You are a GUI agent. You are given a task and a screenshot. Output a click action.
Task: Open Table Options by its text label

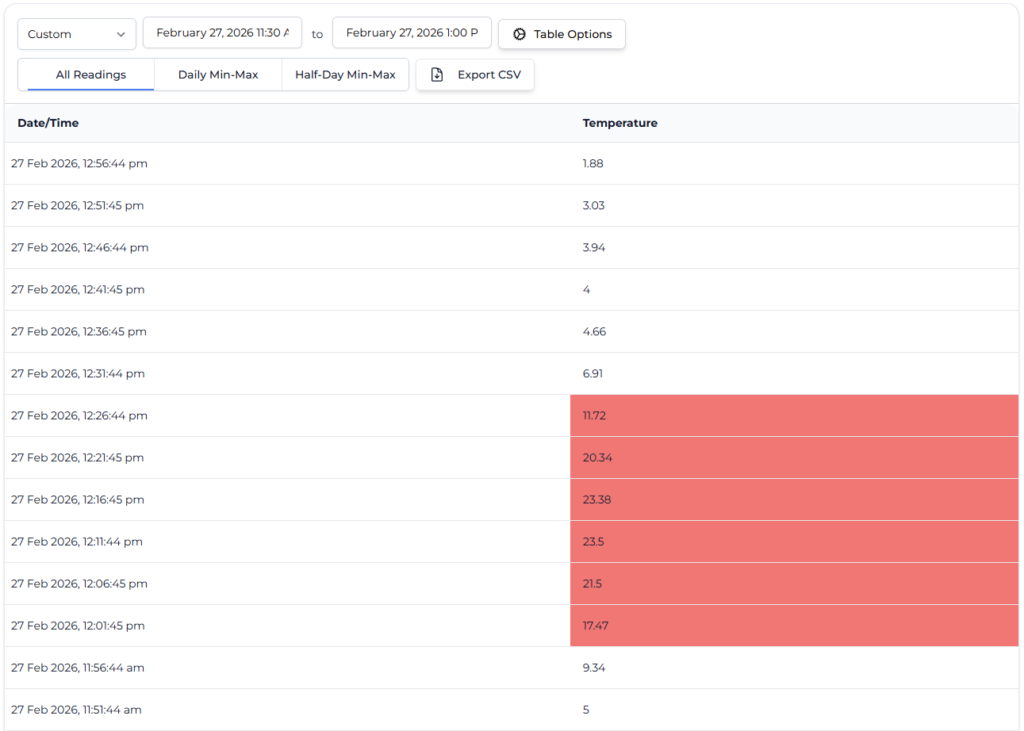click(573, 34)
